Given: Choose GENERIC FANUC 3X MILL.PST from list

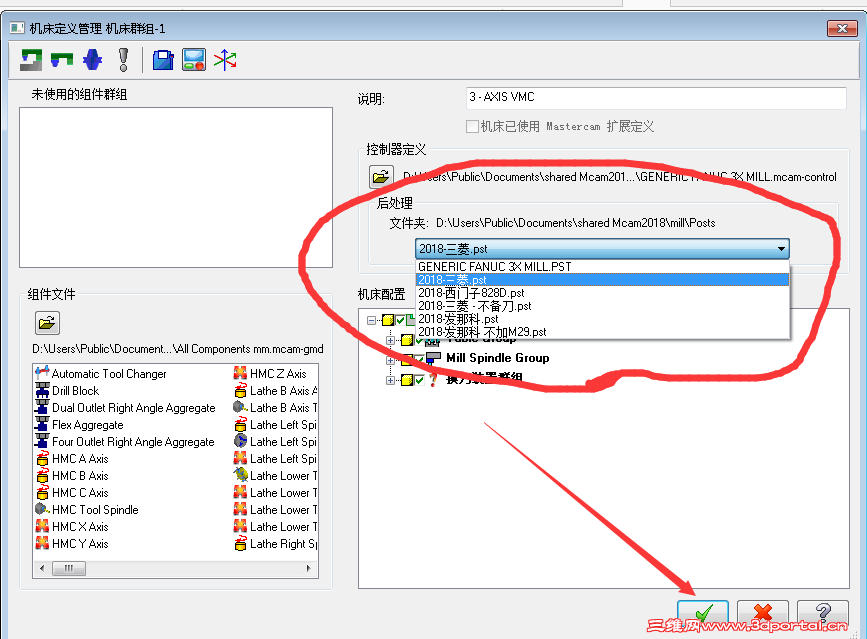Looking at the screenshot, I should [x=602, y=267].
